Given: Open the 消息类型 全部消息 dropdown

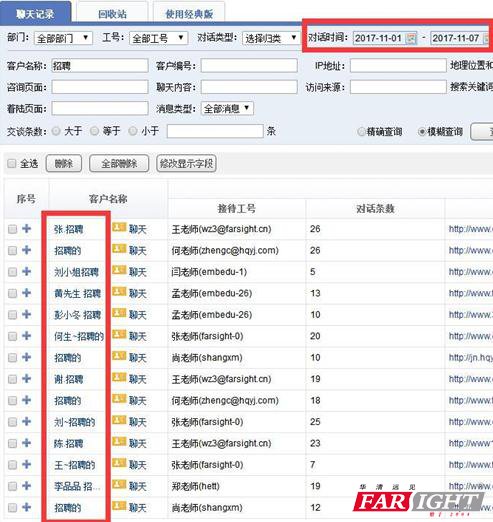Looking at the screenshot, I should (227, 109).
